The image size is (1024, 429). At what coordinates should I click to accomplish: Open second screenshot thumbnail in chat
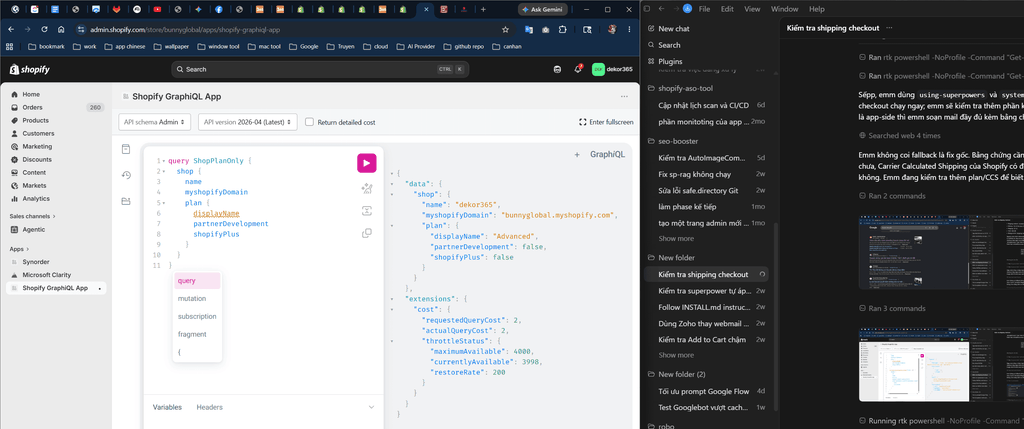[940, 364]
